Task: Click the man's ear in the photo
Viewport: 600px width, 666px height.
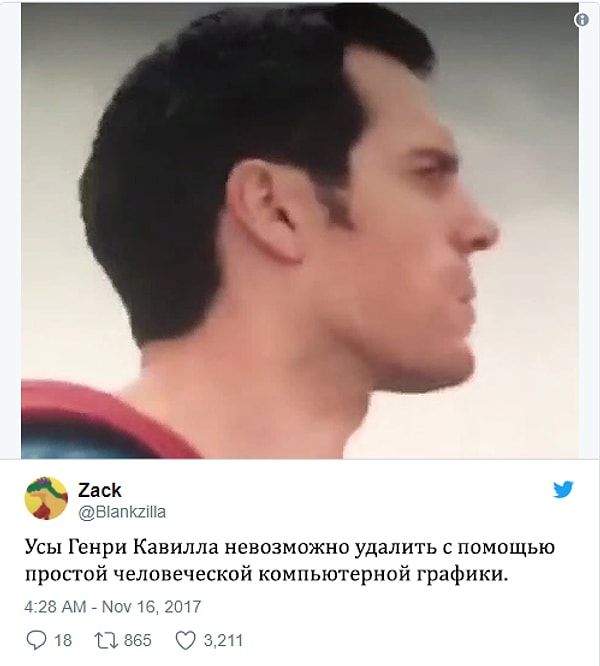Action: pyautogui.click(x=268, y=212)
